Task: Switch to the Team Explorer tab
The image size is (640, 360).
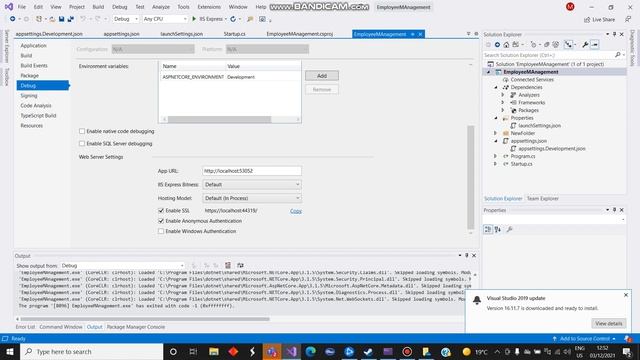Action: 542,198
